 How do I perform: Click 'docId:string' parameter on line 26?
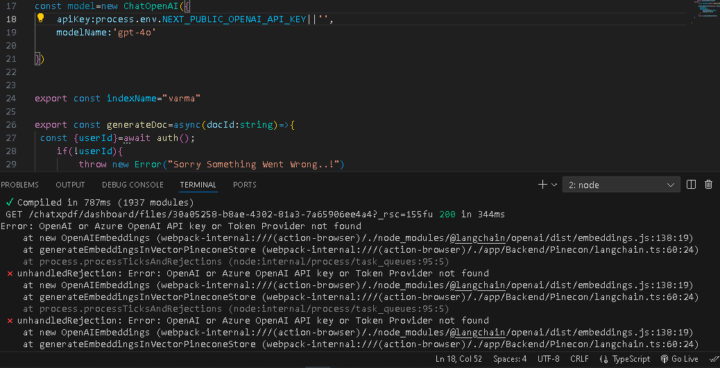(240, 125)
